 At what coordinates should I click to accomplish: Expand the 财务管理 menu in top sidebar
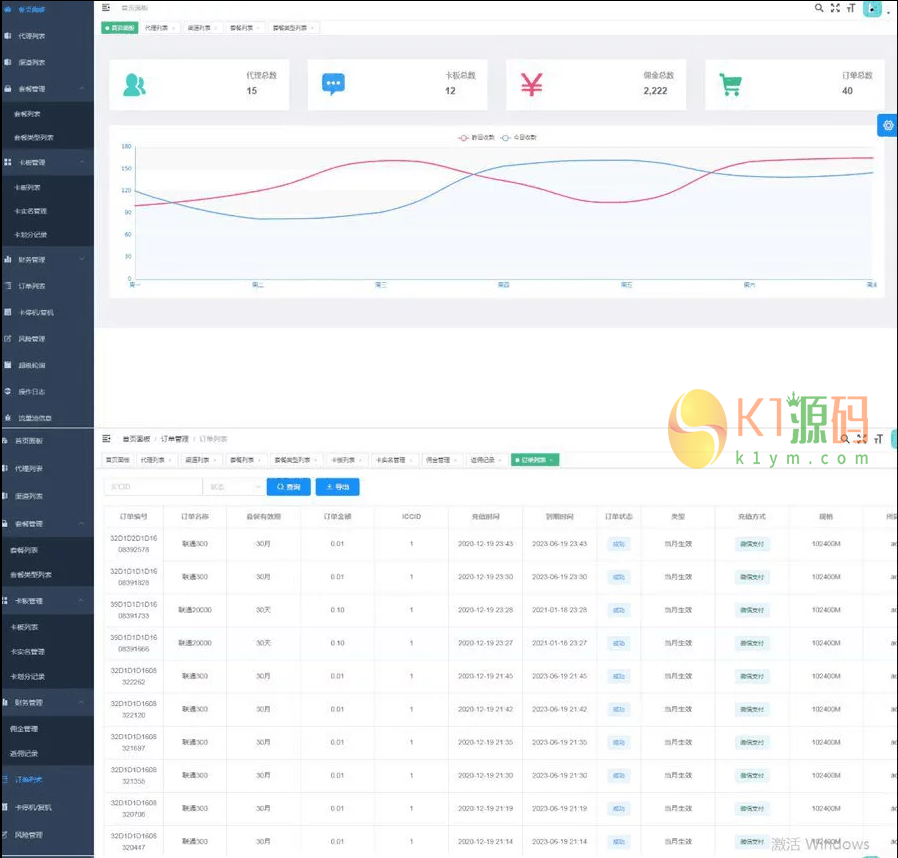pos(47,260)
